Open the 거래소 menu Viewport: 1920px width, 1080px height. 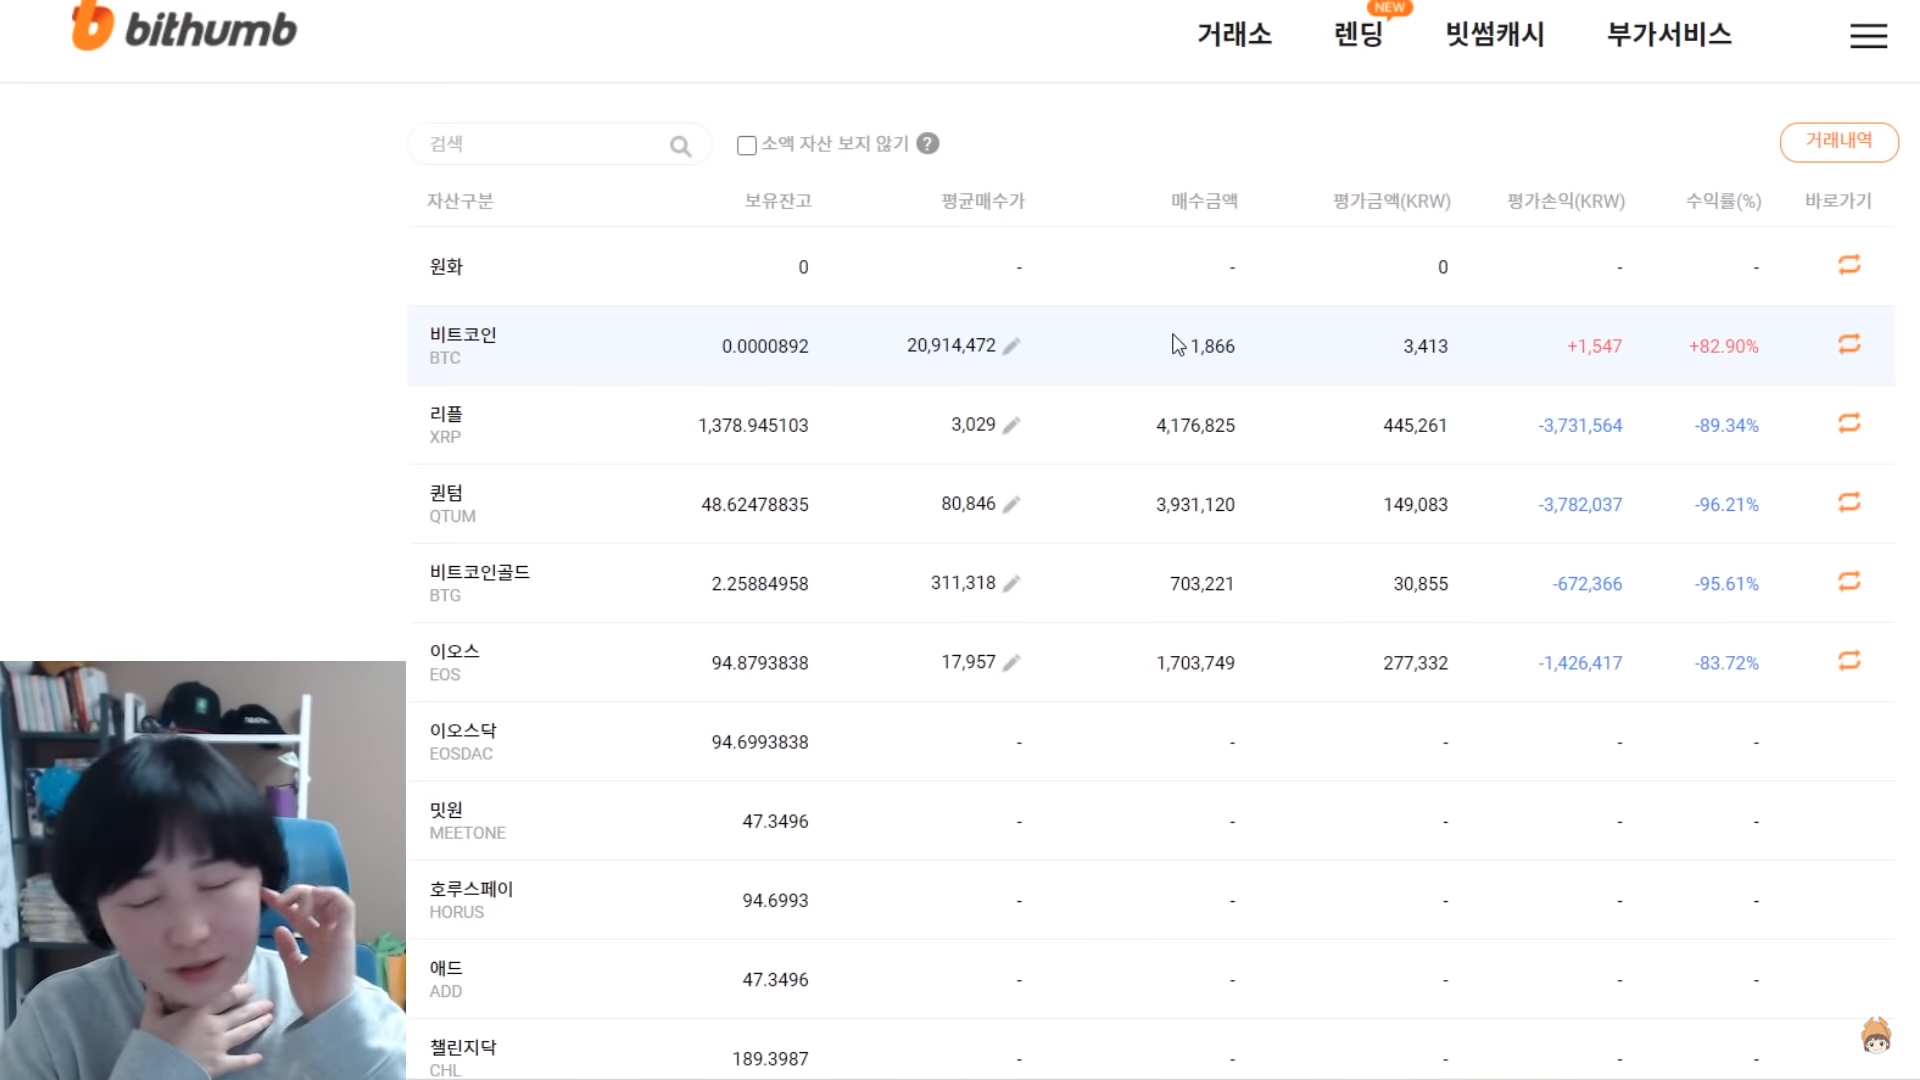[x=1233, y=35]
